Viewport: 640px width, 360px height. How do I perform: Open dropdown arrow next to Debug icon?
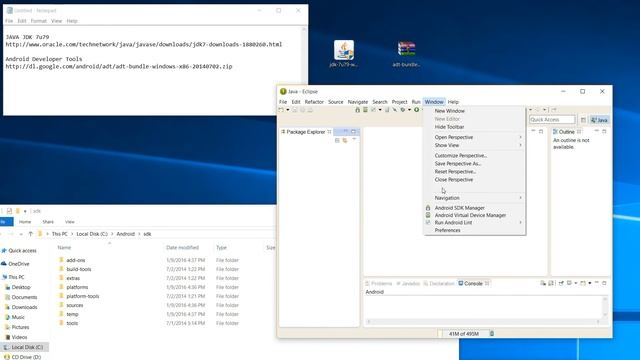tap(409, 110)
